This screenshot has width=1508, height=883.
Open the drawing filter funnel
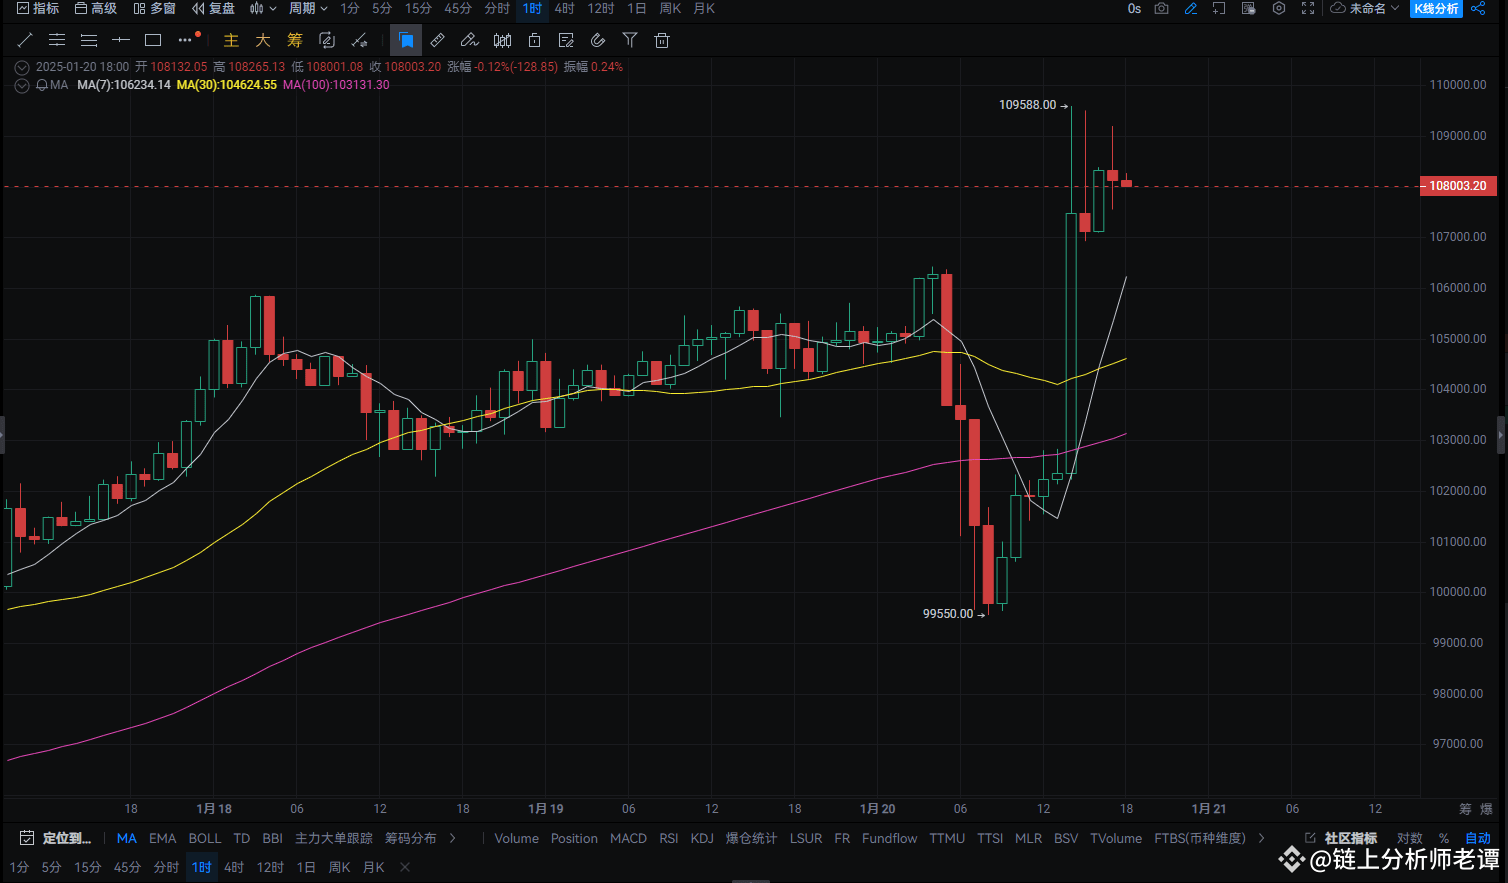tap(630, 40)
